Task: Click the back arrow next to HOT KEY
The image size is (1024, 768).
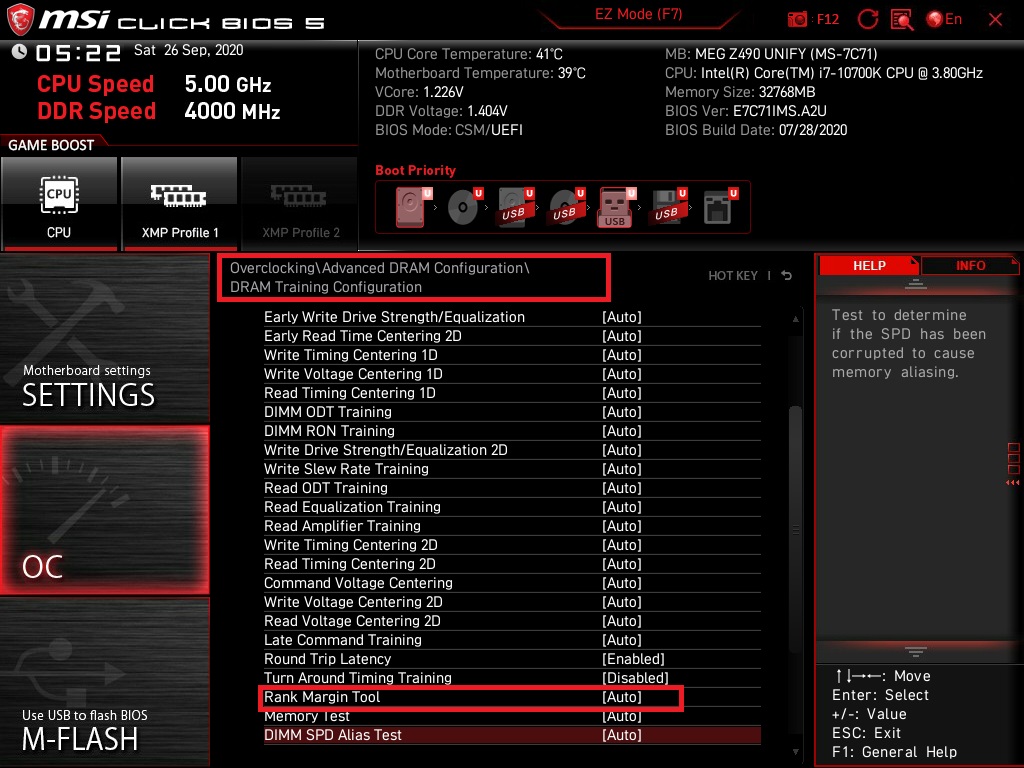Action: tap(786, 276)
